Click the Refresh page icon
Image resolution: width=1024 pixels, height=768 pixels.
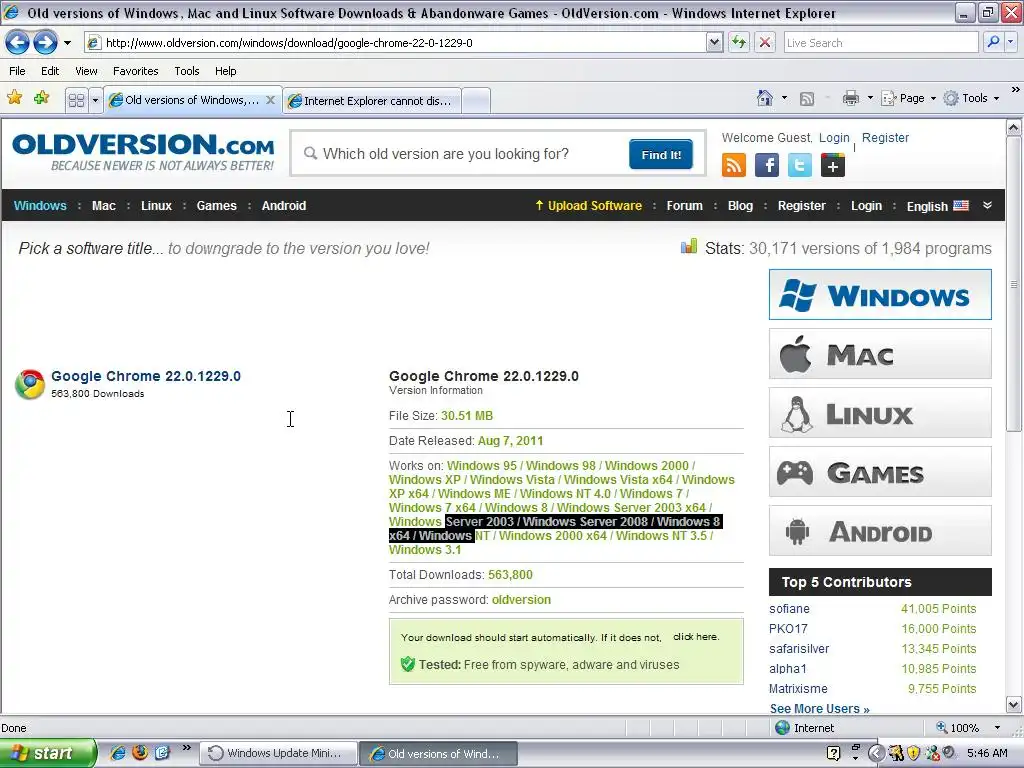[x=739, y=43]
